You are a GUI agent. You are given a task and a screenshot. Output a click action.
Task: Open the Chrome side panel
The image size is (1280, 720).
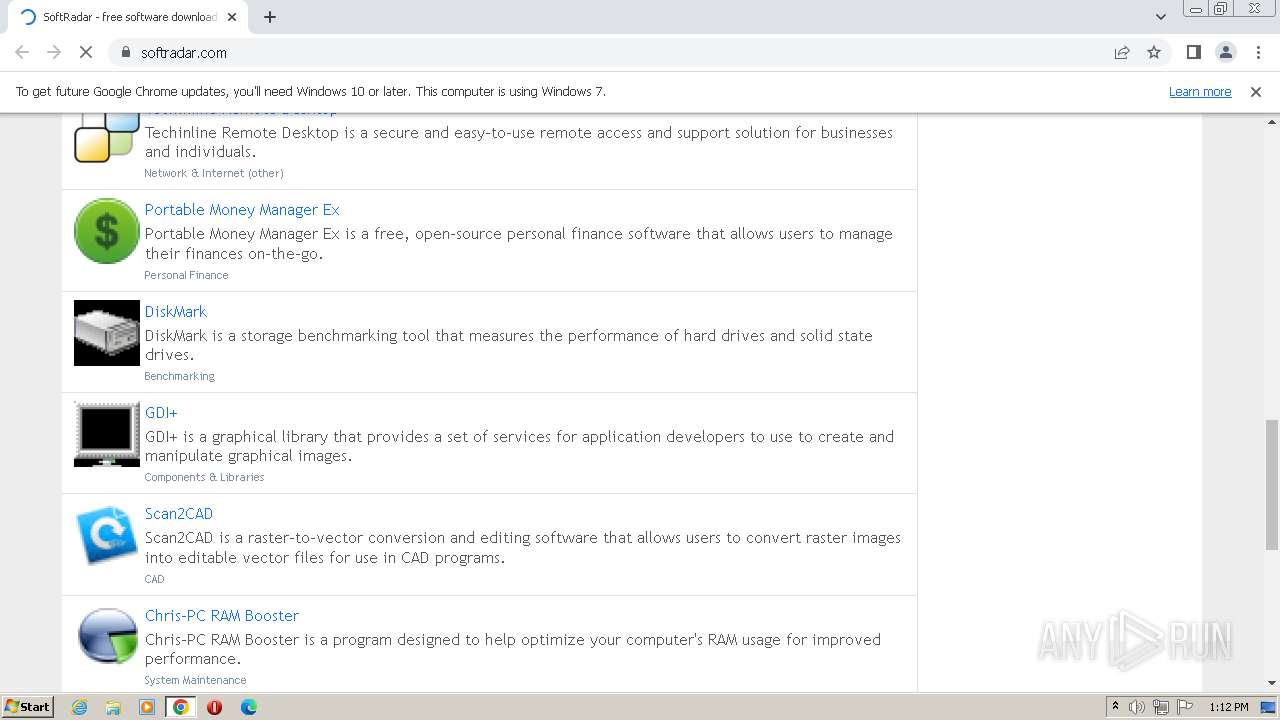[1193, 52]
